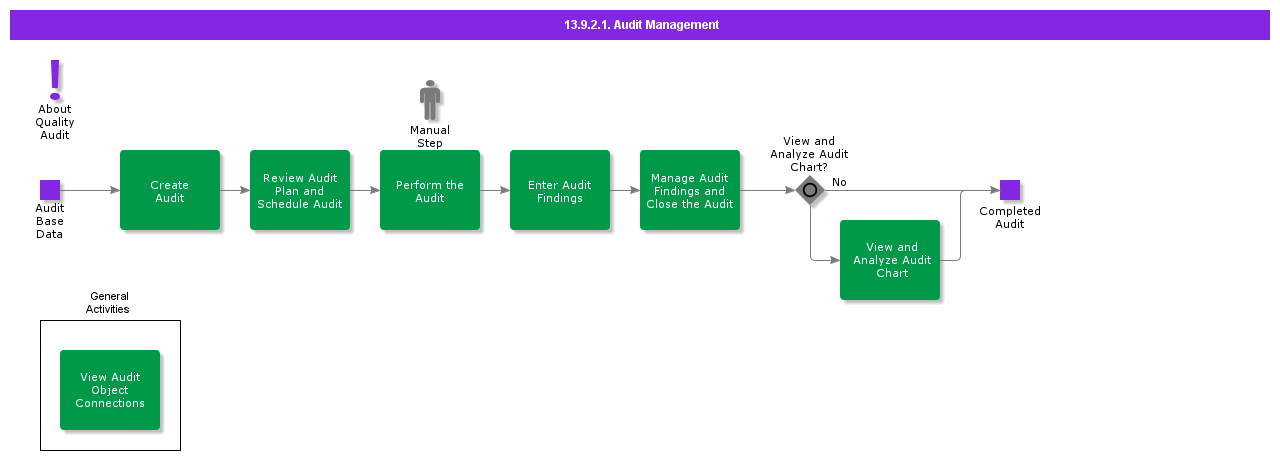This screenshot has height=460, width=1280.
Task: Click the purple exclamation mark icon
Action: click(55, 79)
